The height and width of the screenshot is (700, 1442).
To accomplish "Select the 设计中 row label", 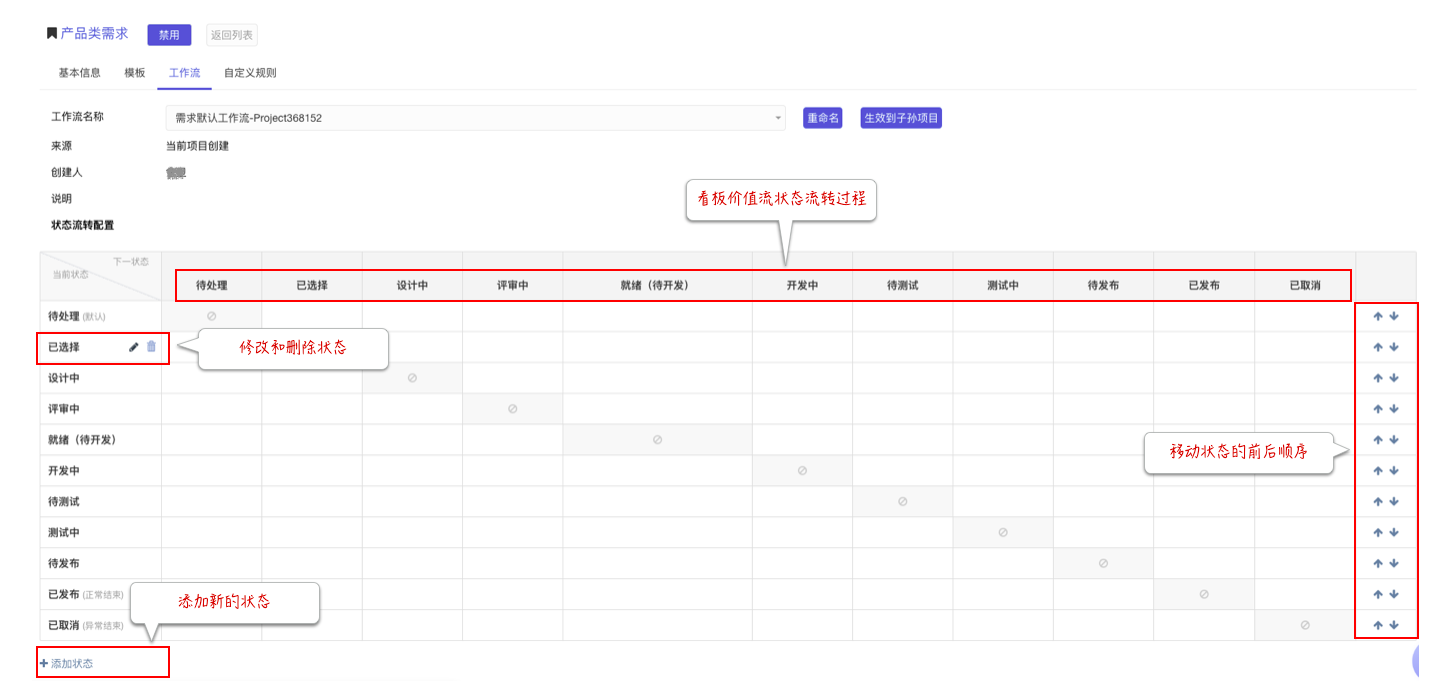I will tap(64, 378).
